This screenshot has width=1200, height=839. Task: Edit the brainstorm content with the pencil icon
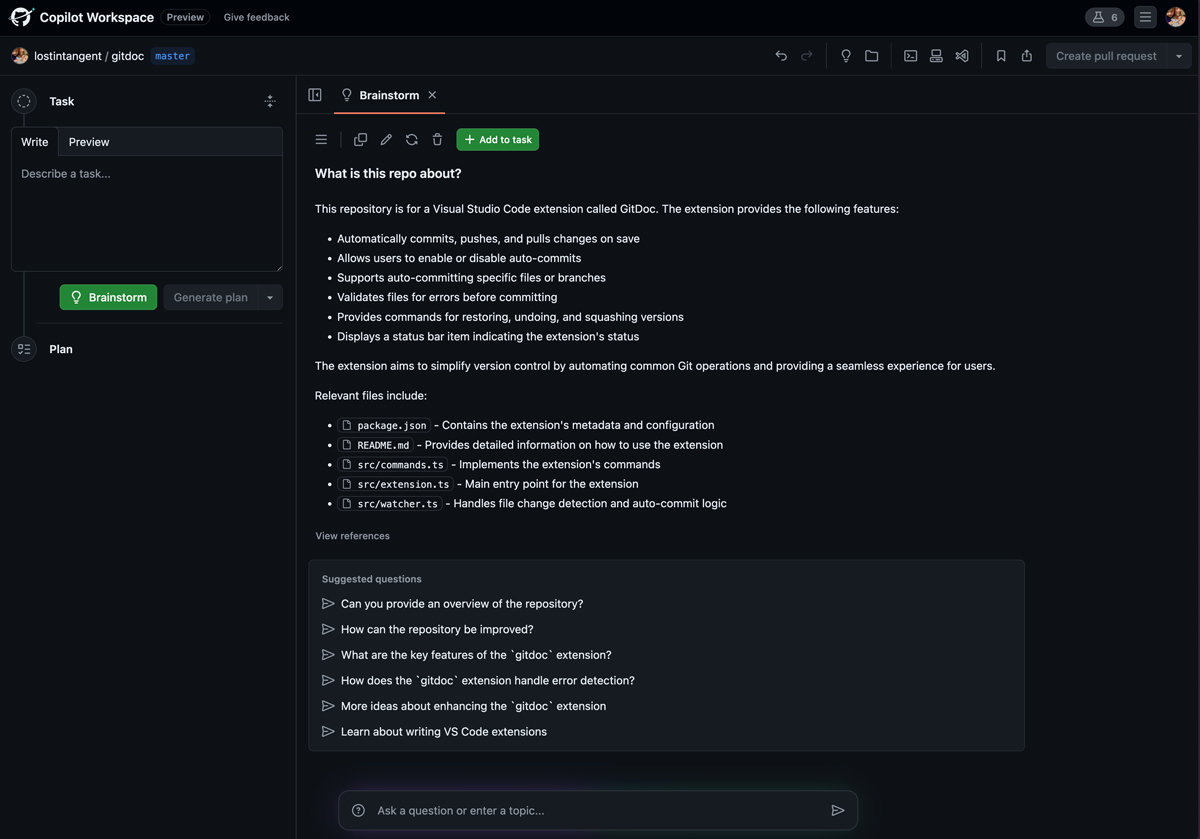coord(386,139)
